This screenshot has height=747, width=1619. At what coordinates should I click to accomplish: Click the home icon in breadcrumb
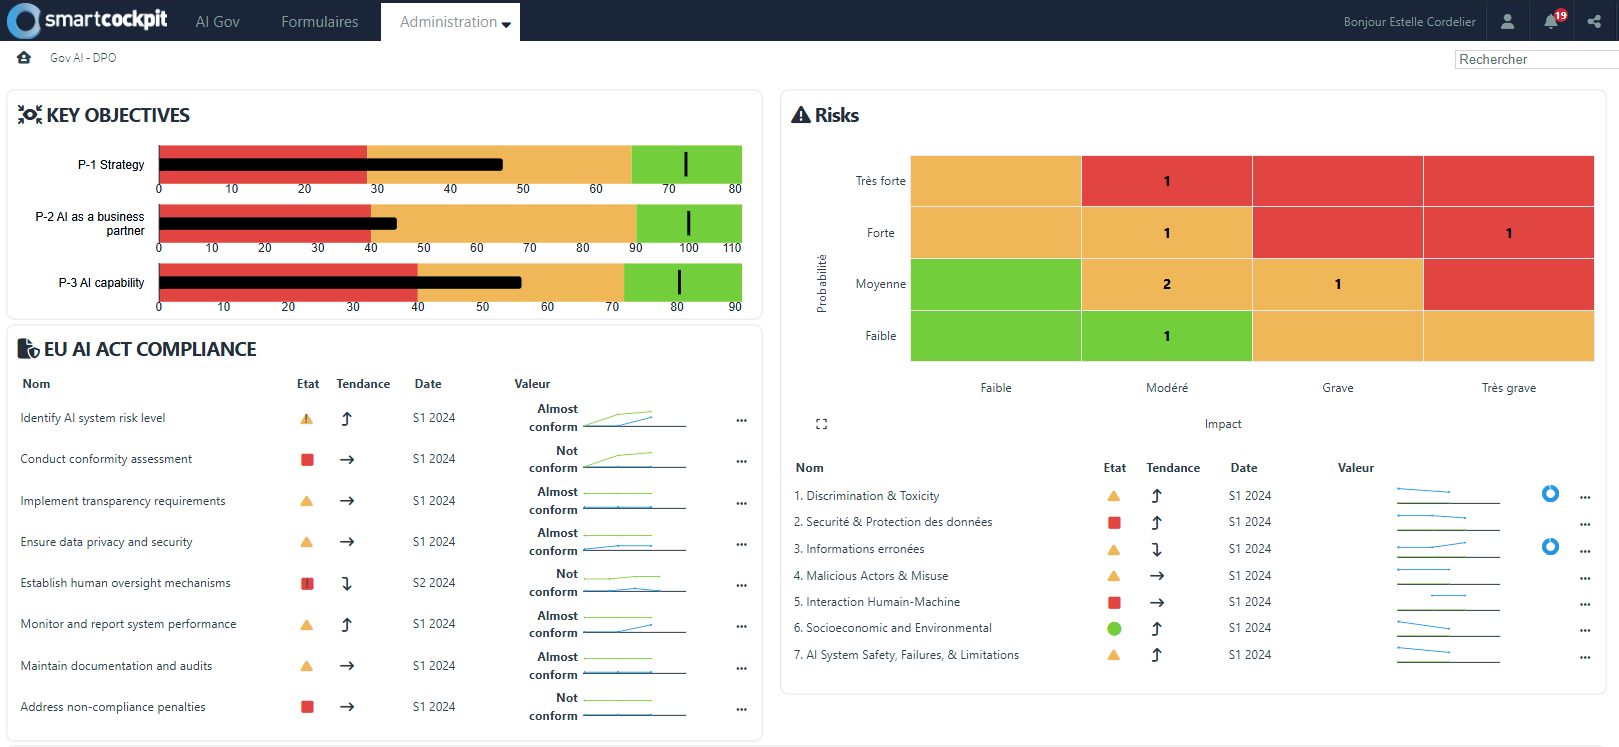coord(24,58)
